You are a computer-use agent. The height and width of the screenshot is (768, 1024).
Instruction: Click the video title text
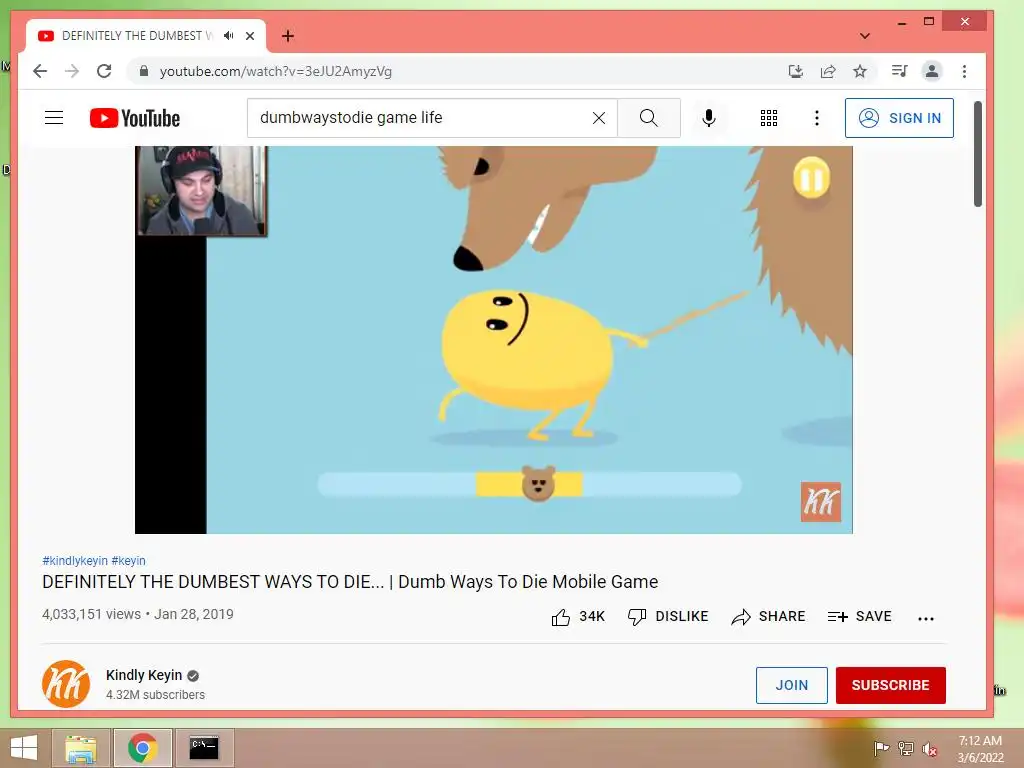pos(350,582)
